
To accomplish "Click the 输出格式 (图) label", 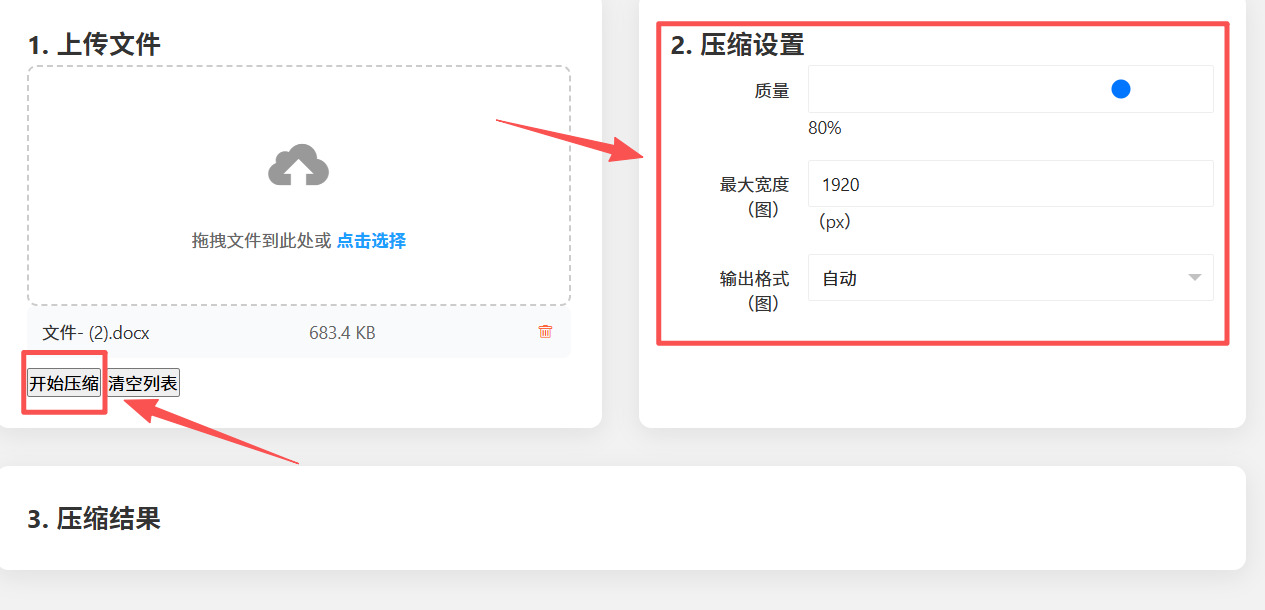I will tap(755, 291).
